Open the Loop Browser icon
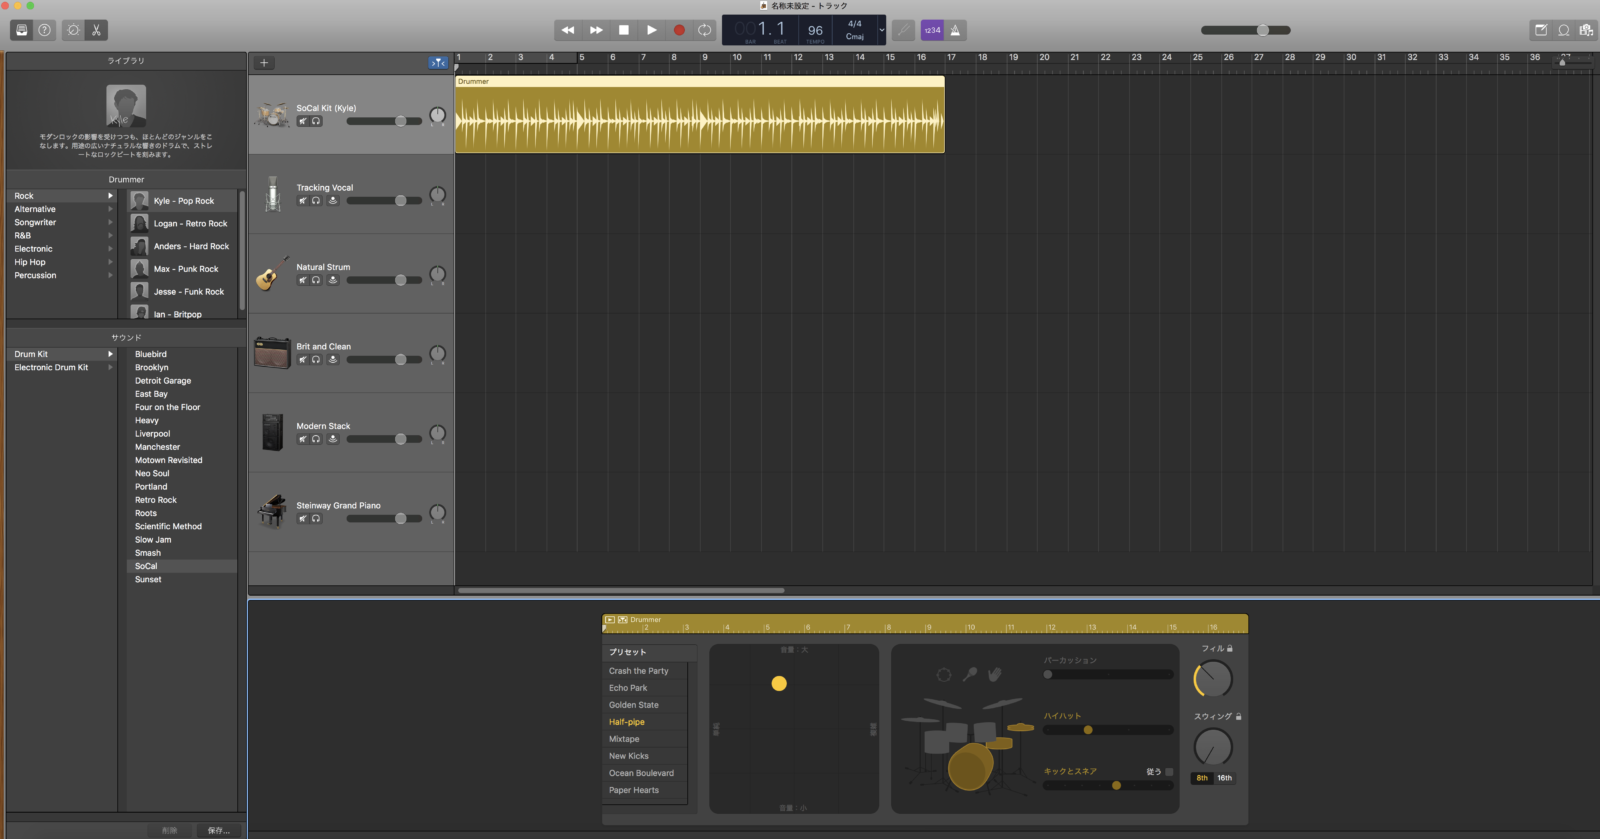1600x839 pixels. pyautogui.click(x=1564, y=30)
